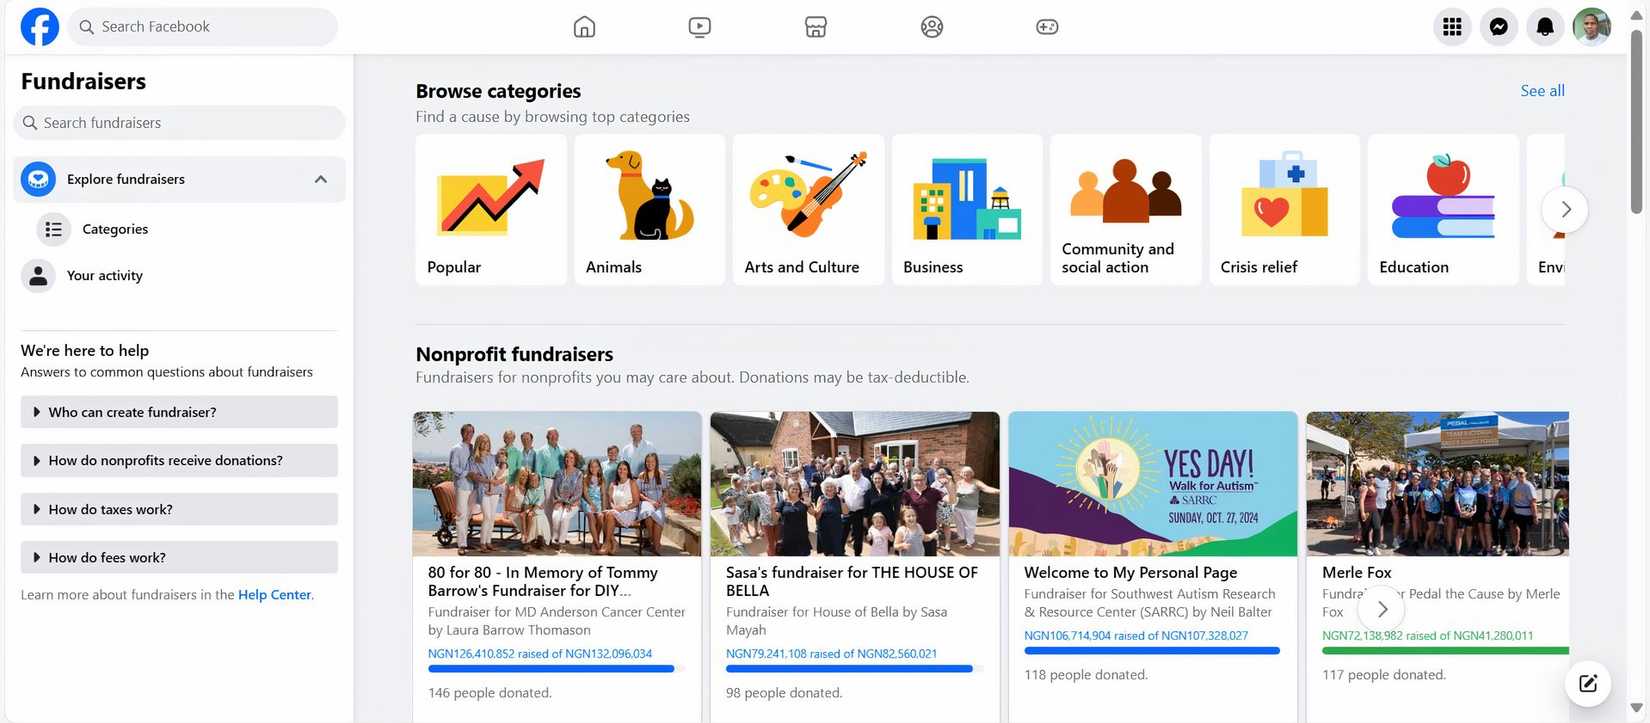Click See all categories link

pyautogui.click(x=1542, y=91)
